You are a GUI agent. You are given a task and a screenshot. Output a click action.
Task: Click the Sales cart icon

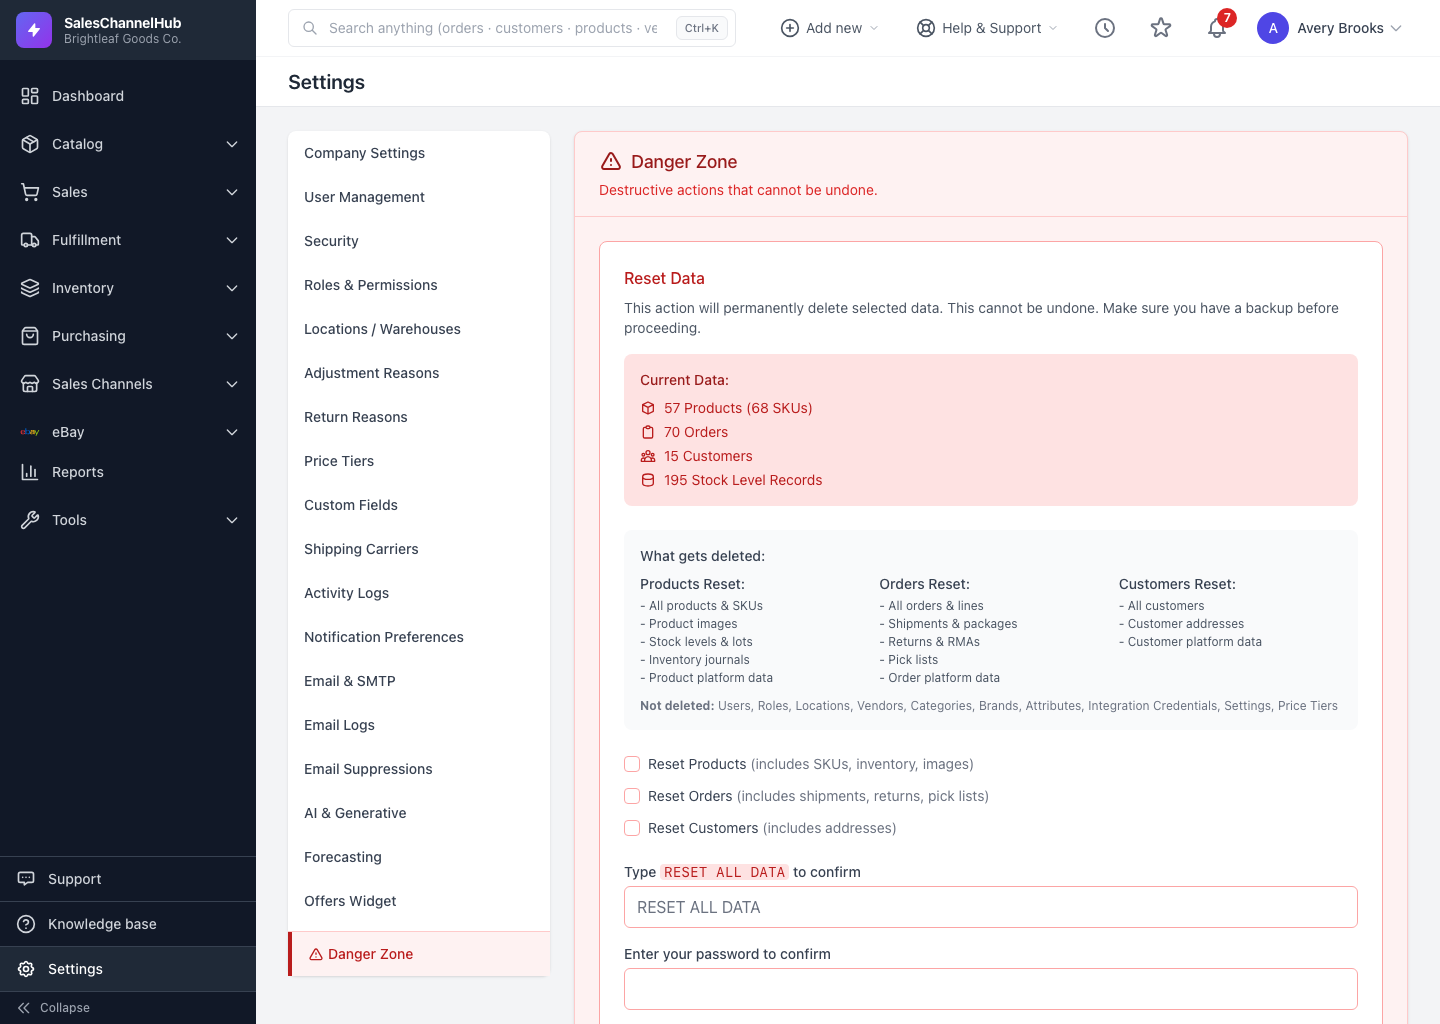(x=30, y=192)
